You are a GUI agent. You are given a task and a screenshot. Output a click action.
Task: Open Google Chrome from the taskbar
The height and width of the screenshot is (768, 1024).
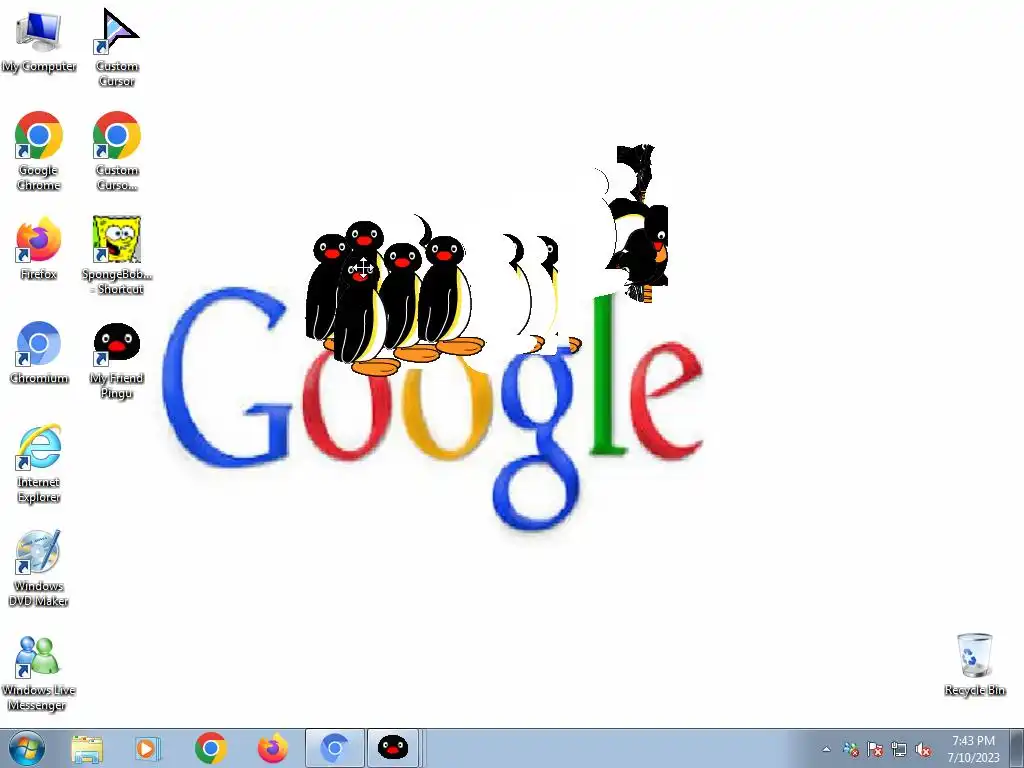210,748
